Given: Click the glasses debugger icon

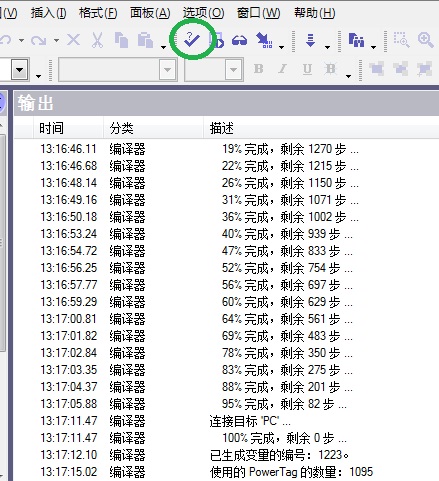Looking at the screenshot, I should click(x=239, y=40).
